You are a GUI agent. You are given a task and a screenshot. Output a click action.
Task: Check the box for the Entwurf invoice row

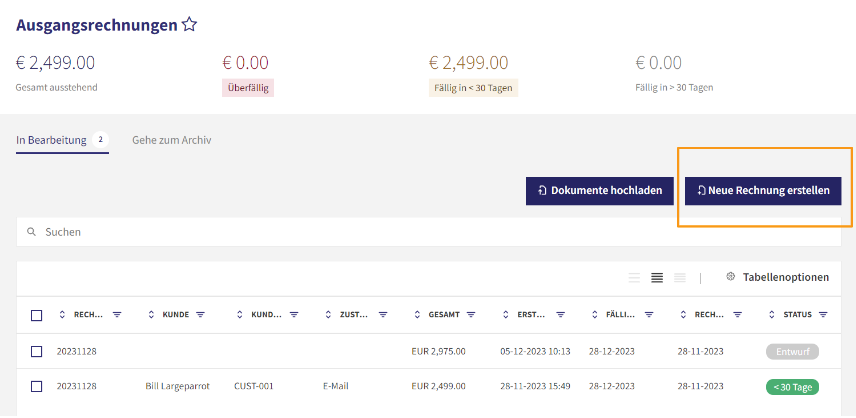point(37,351)
